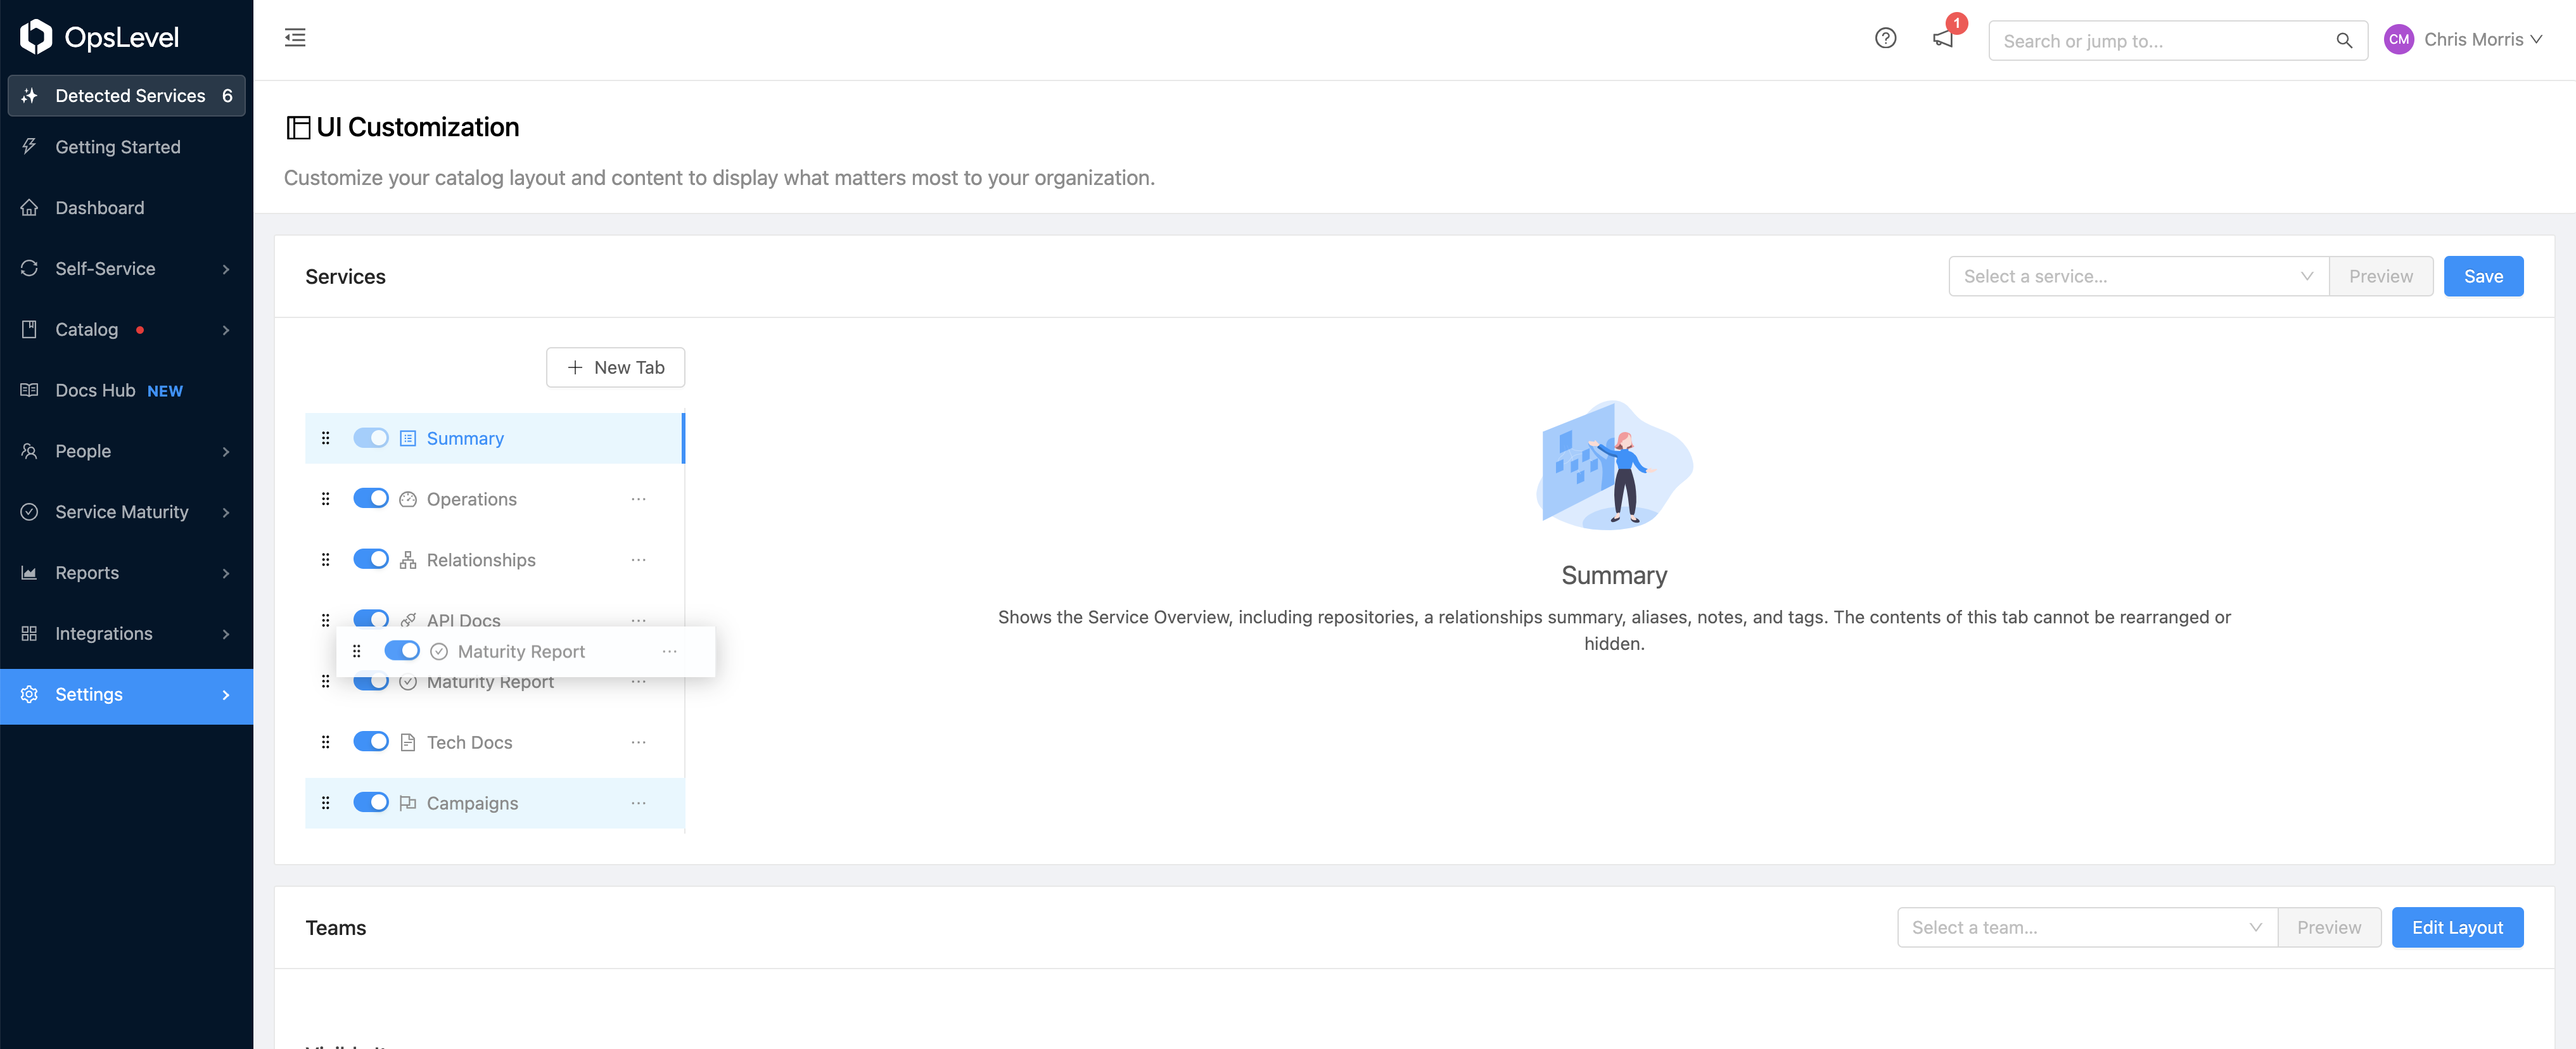Toggle the Tech Docs tab switch

(371, 741)
